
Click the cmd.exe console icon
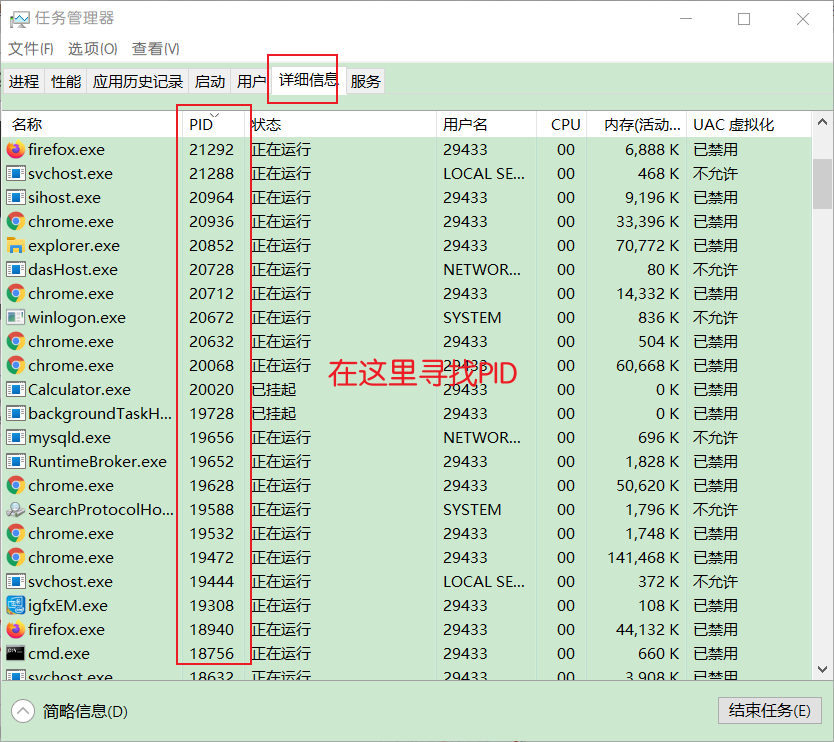[15, 654]
